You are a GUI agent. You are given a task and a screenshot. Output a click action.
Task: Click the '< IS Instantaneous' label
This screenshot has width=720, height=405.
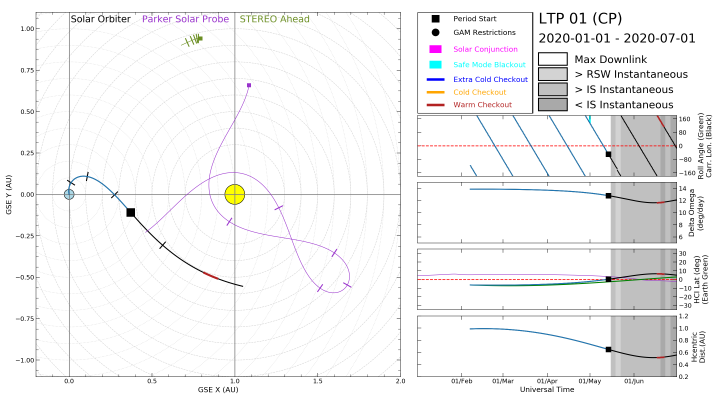tap(624, 105)
